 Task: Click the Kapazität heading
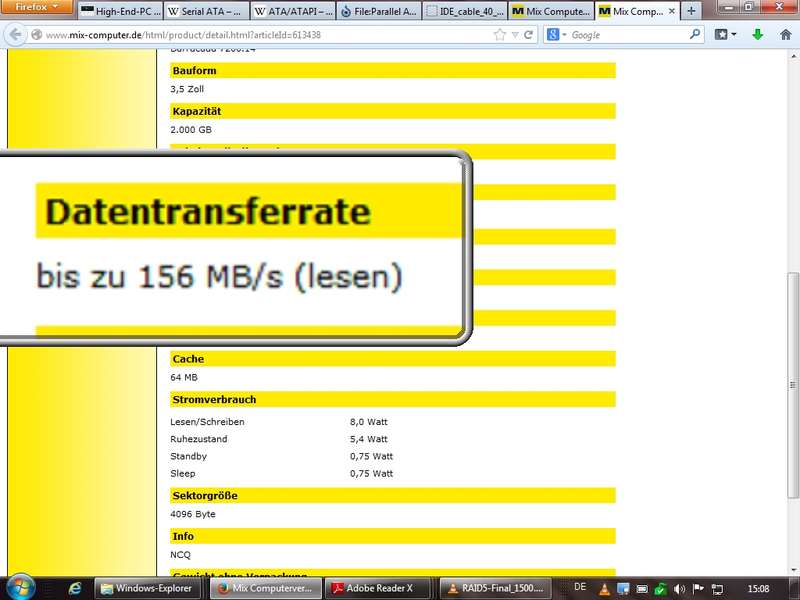coord(197,111)
